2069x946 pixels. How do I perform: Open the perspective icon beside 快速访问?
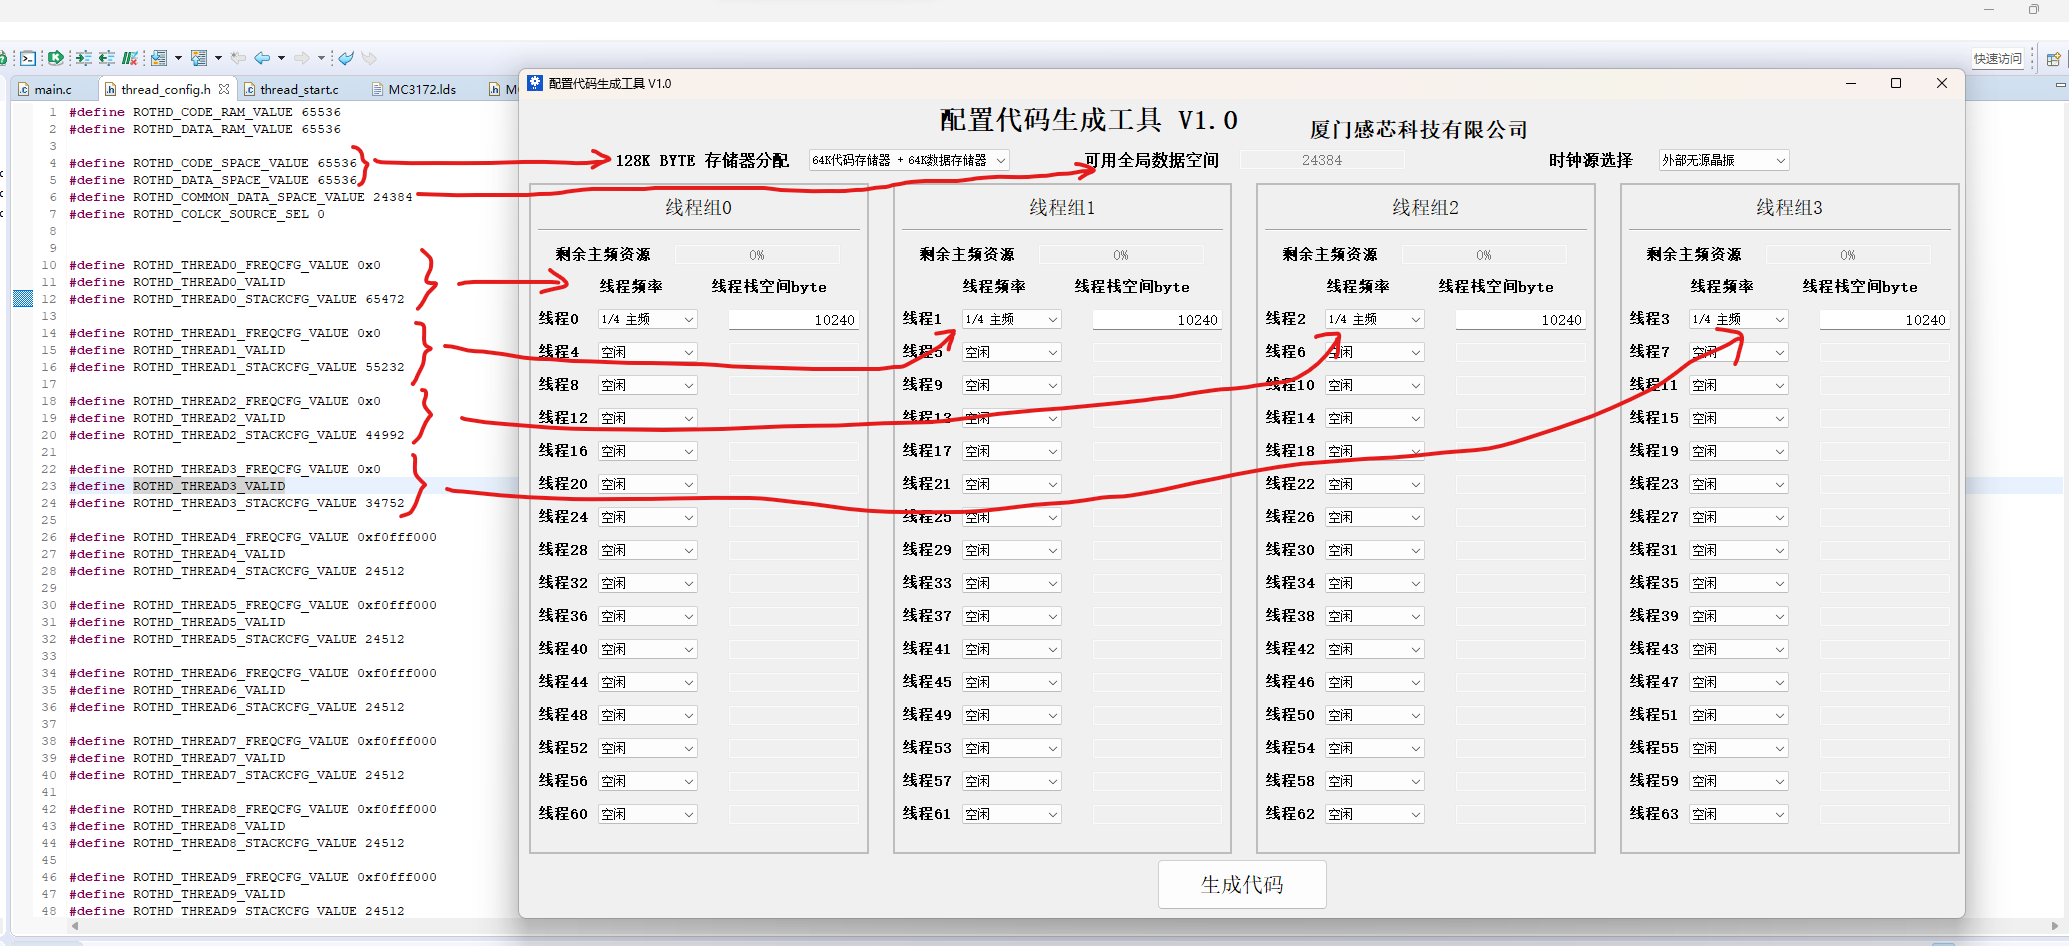[x=2053, y=59]
